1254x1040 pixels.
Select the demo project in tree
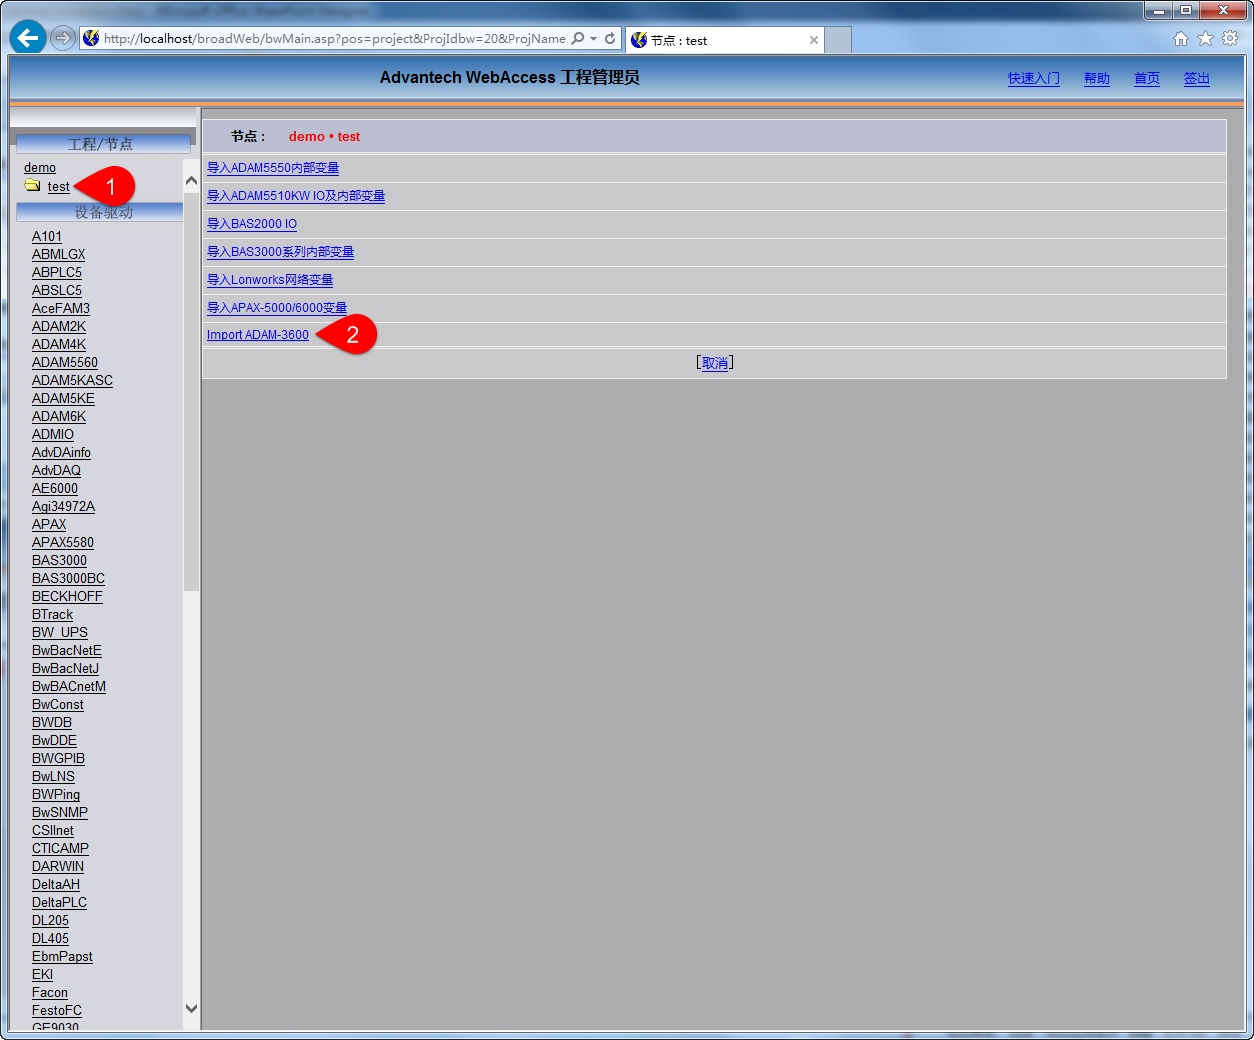[40, 168]
